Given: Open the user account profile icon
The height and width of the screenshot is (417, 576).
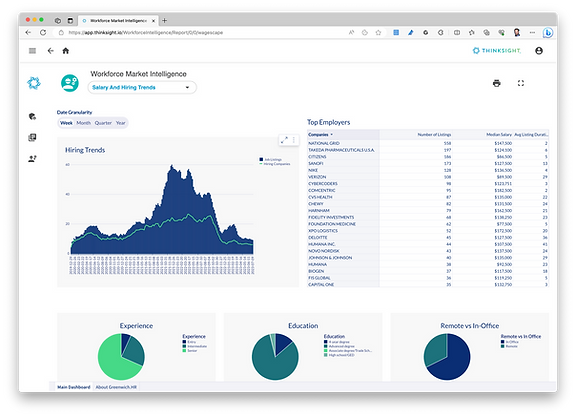Looking at the screenshot, I should 539,51.
